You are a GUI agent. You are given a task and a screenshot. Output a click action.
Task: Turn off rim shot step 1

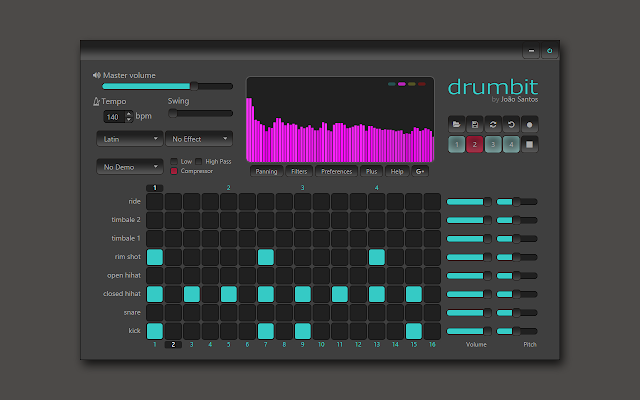coord(155,257)
